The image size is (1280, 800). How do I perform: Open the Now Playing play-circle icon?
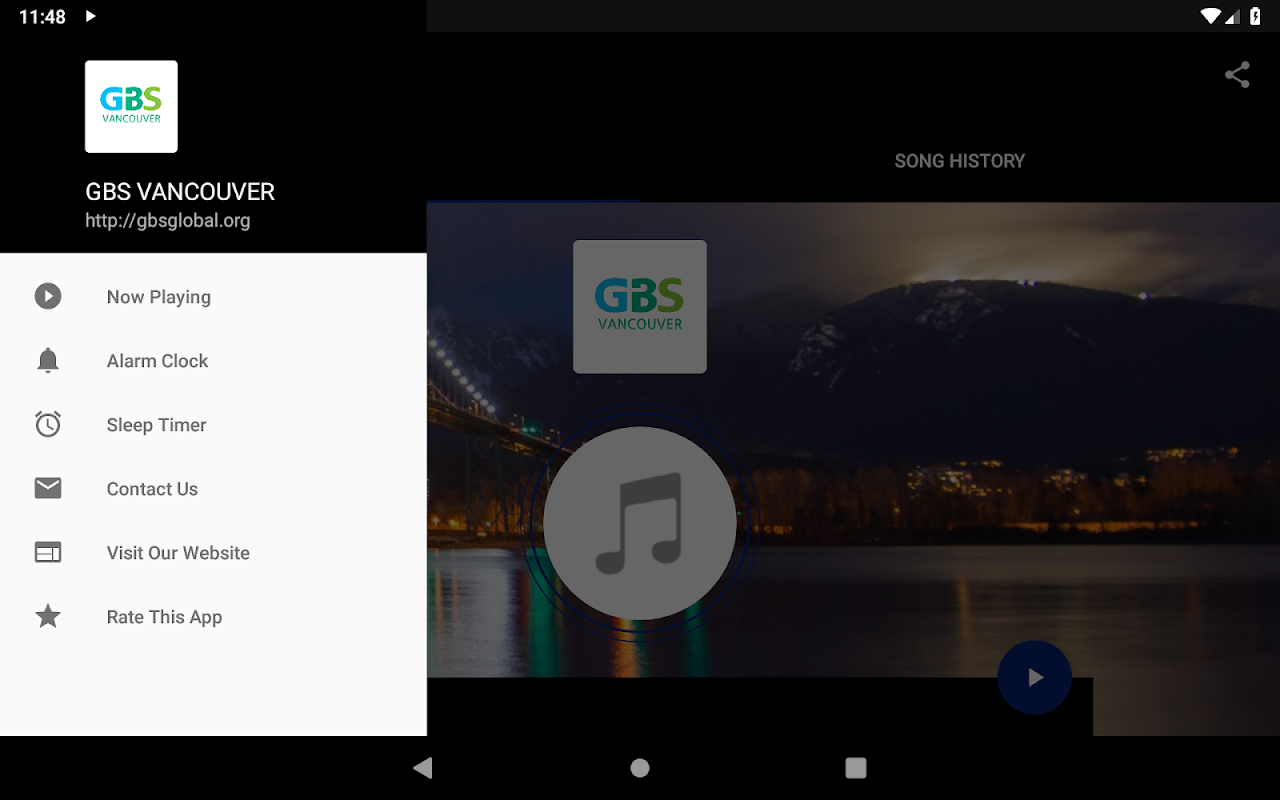click(48, 296)
